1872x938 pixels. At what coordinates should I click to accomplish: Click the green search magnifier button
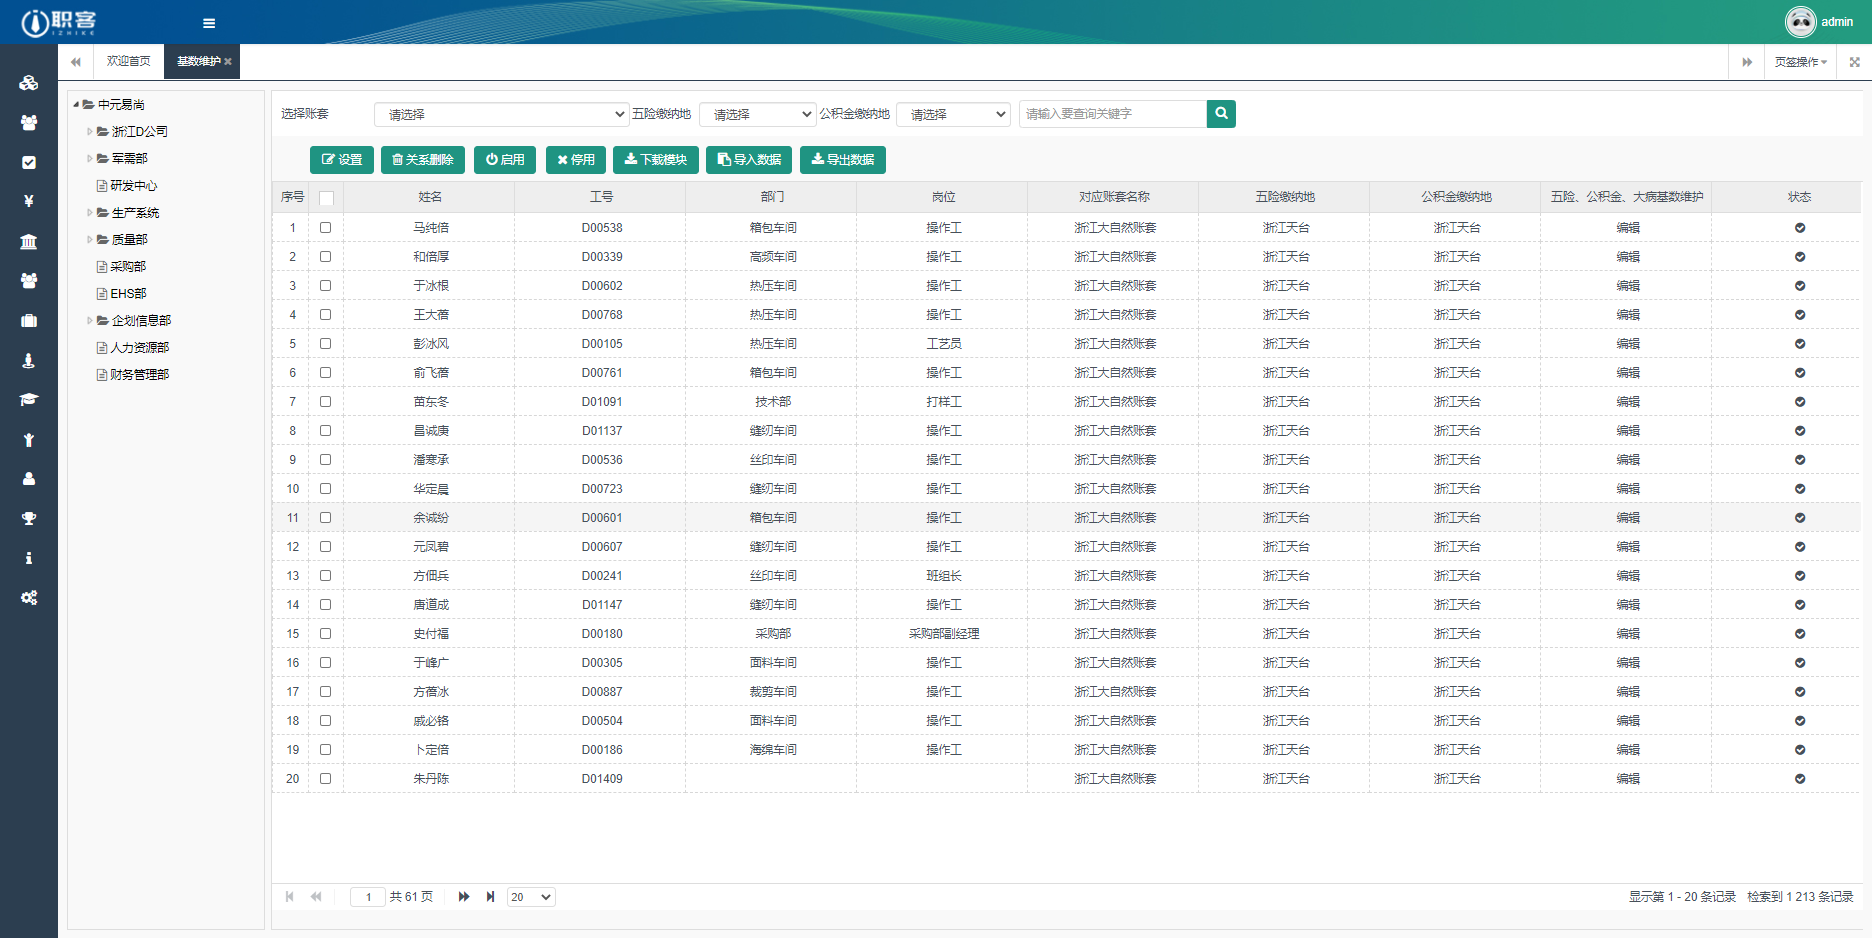click(x=1221, y=114)
